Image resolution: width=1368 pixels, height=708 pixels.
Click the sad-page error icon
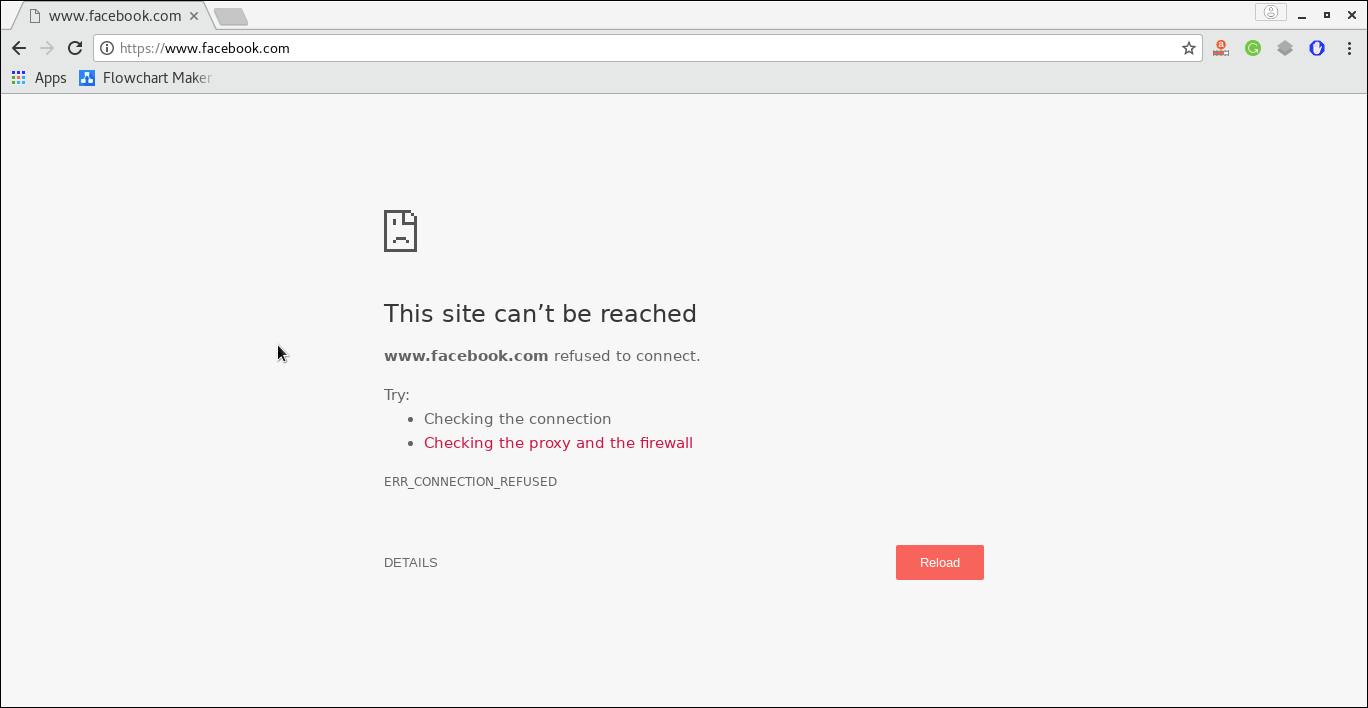click(399, 230)
